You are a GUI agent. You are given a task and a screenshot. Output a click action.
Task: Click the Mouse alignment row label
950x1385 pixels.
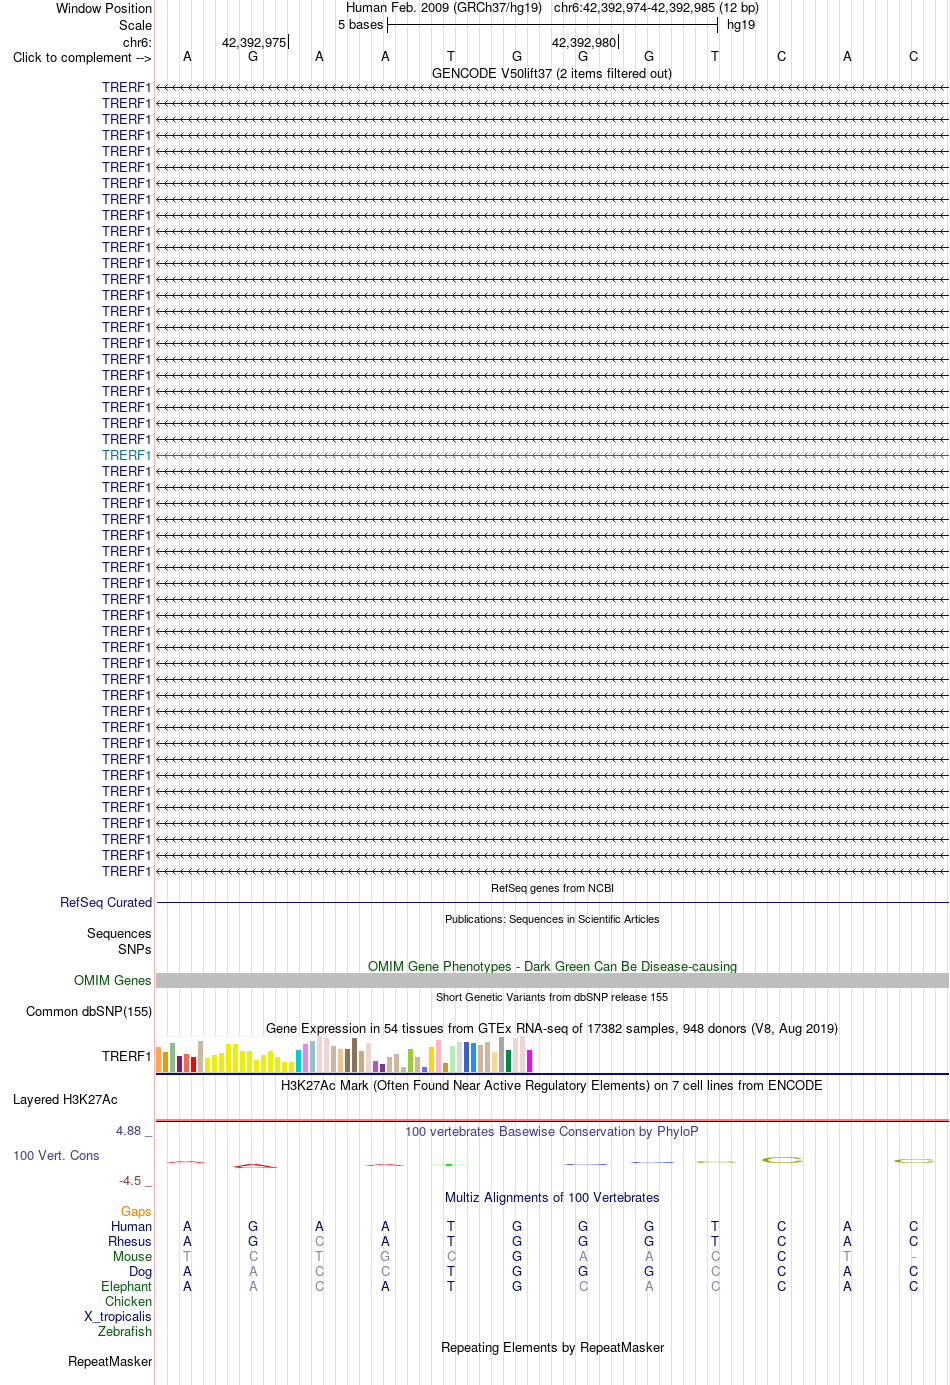pos(133,1256)
